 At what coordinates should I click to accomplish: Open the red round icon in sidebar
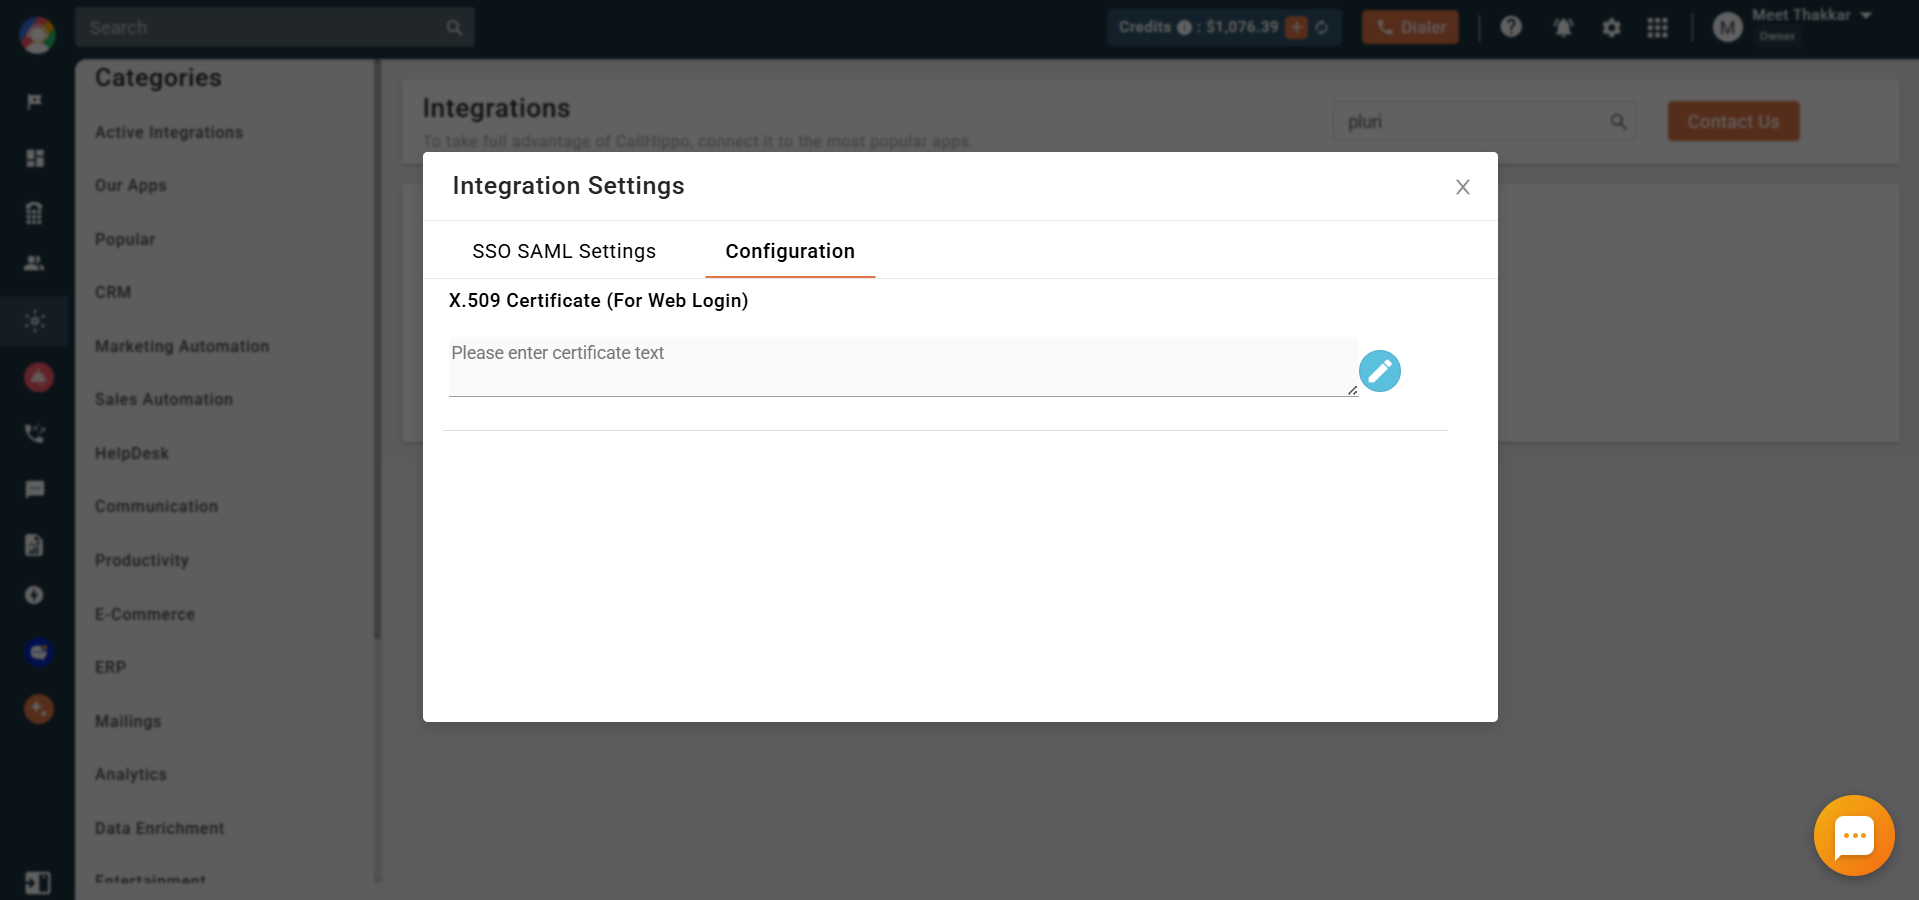tap(38, 377)
